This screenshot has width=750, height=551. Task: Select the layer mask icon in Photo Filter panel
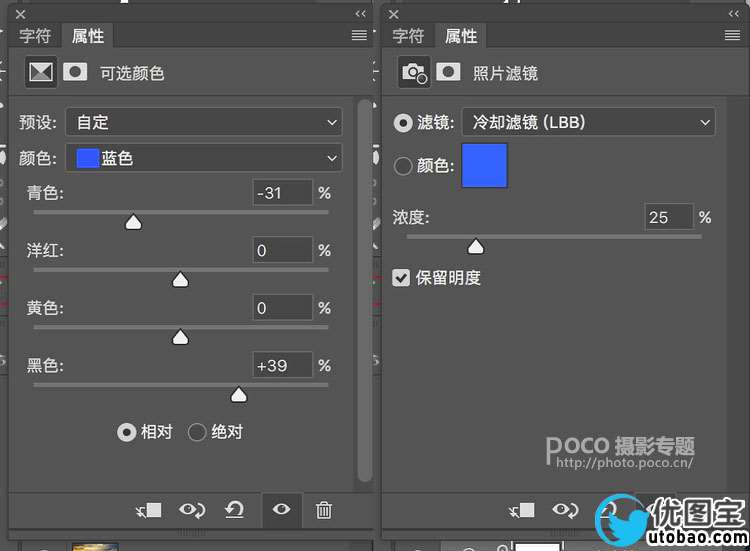point(448,72)
